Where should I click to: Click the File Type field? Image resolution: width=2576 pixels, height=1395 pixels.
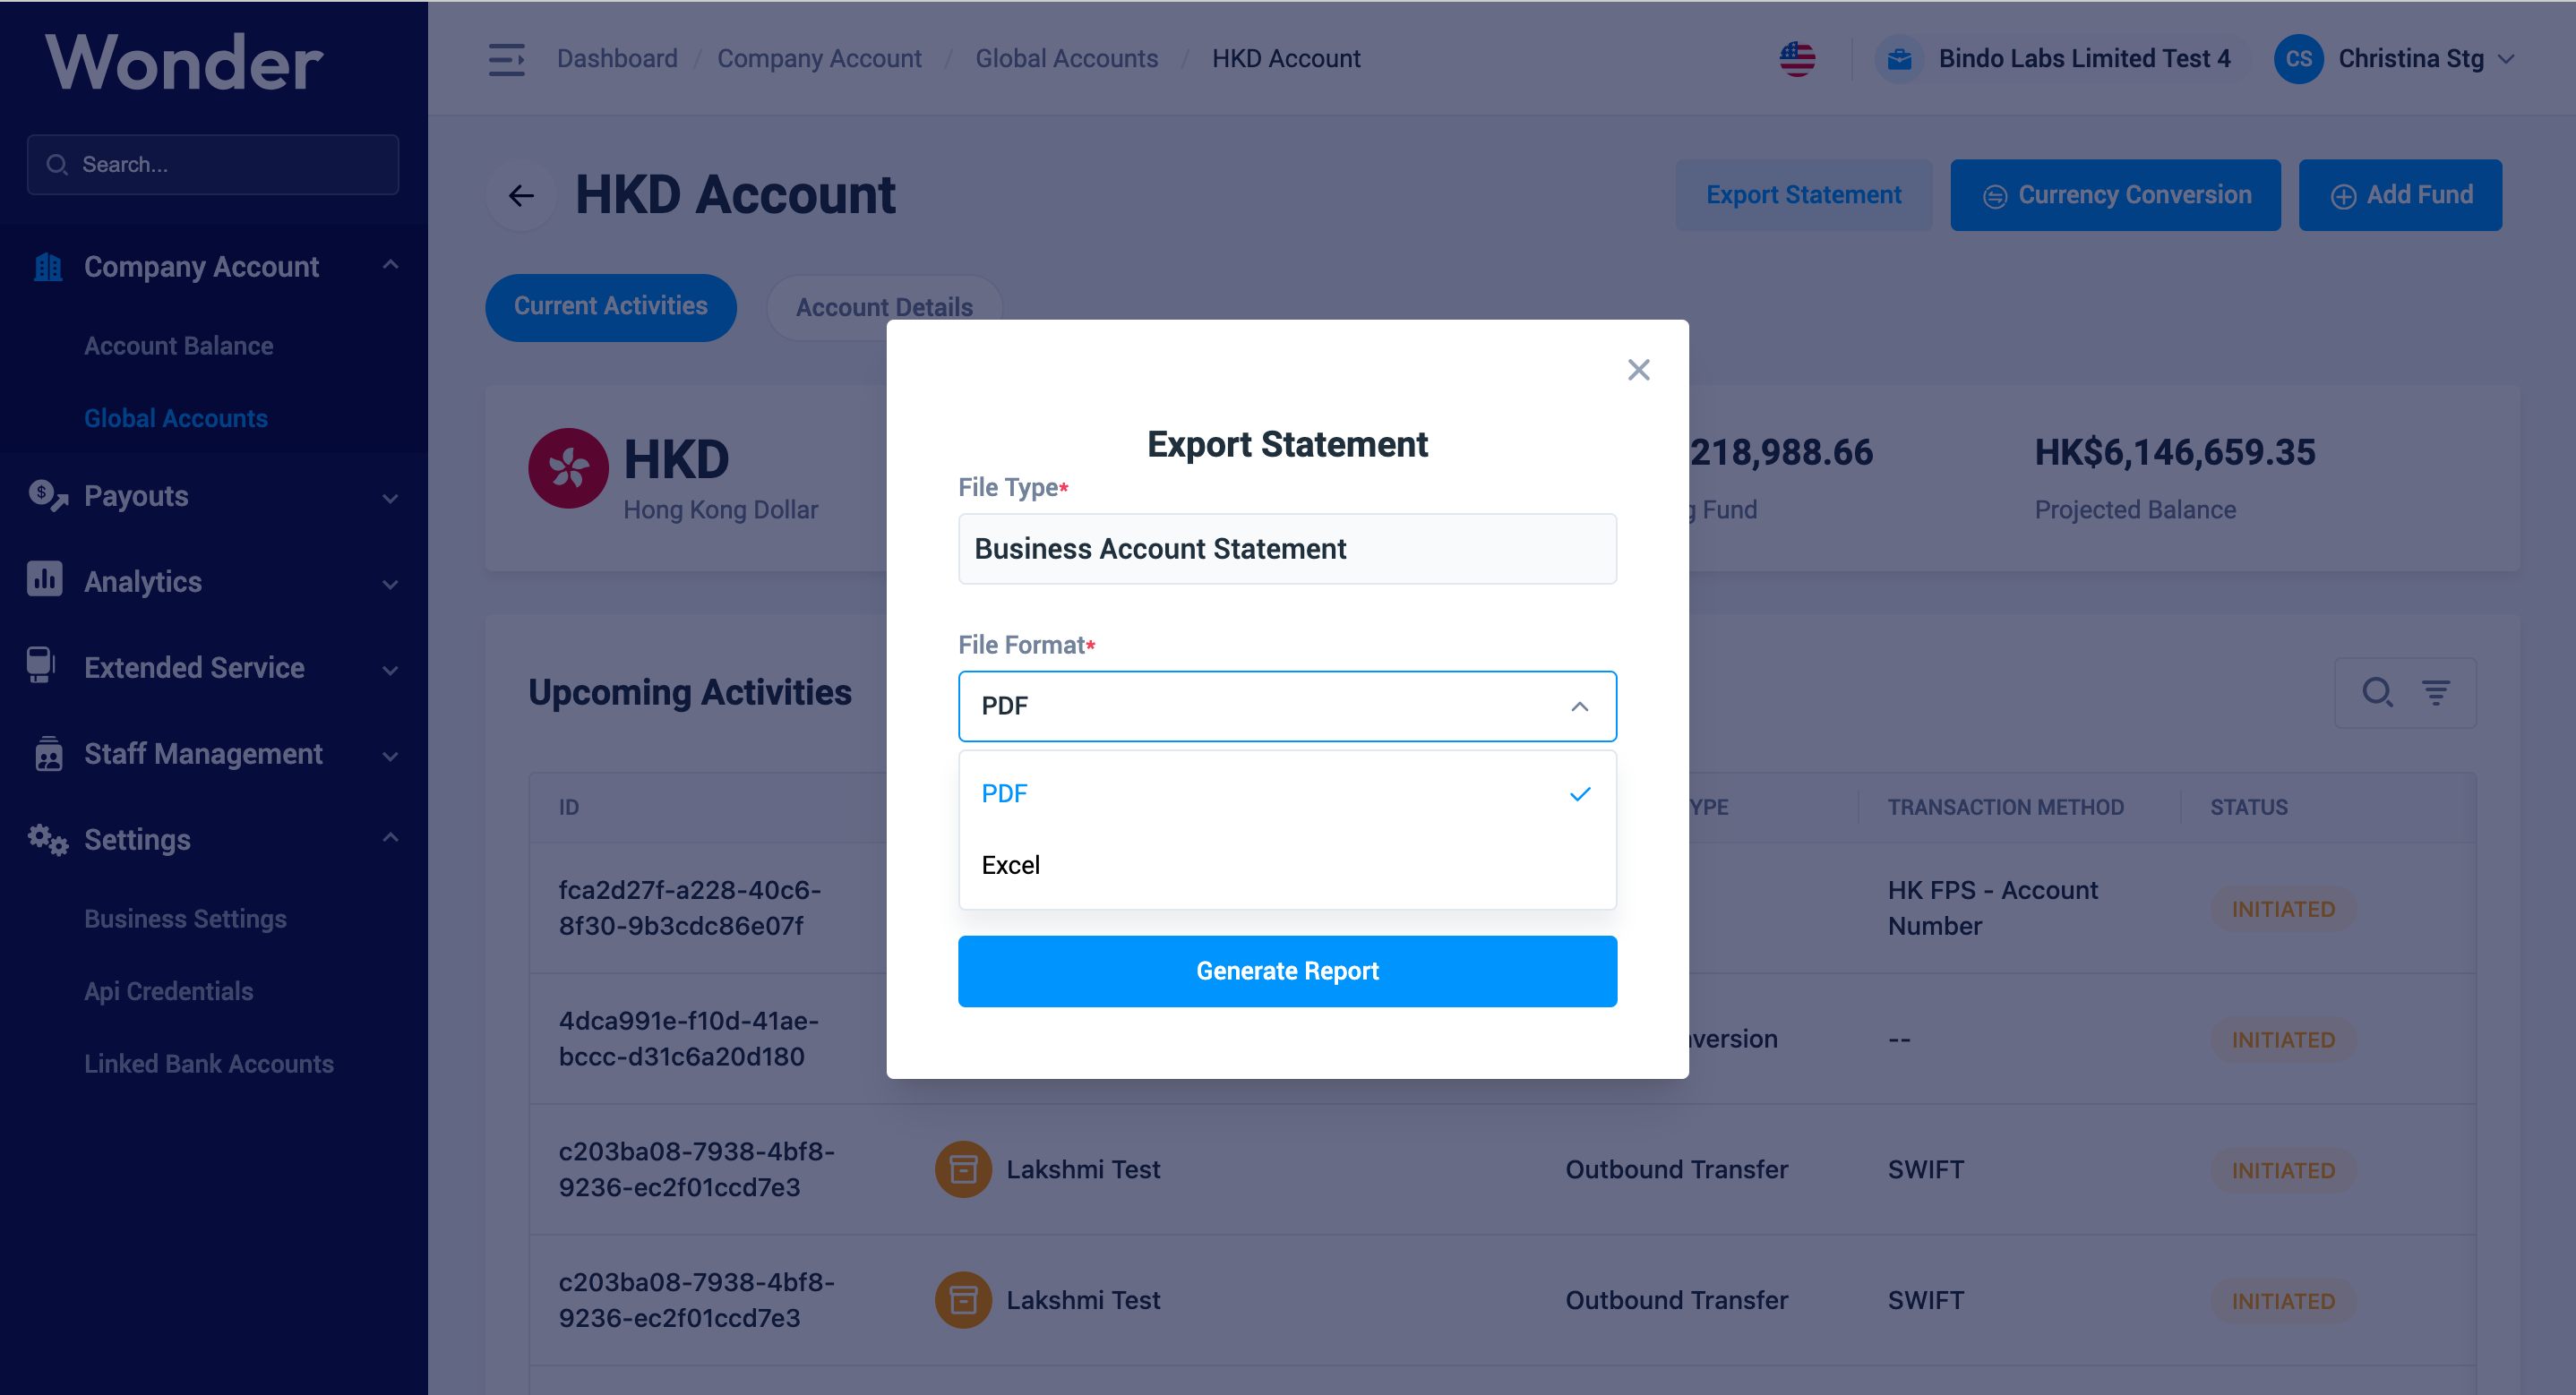click(1287, 549)
